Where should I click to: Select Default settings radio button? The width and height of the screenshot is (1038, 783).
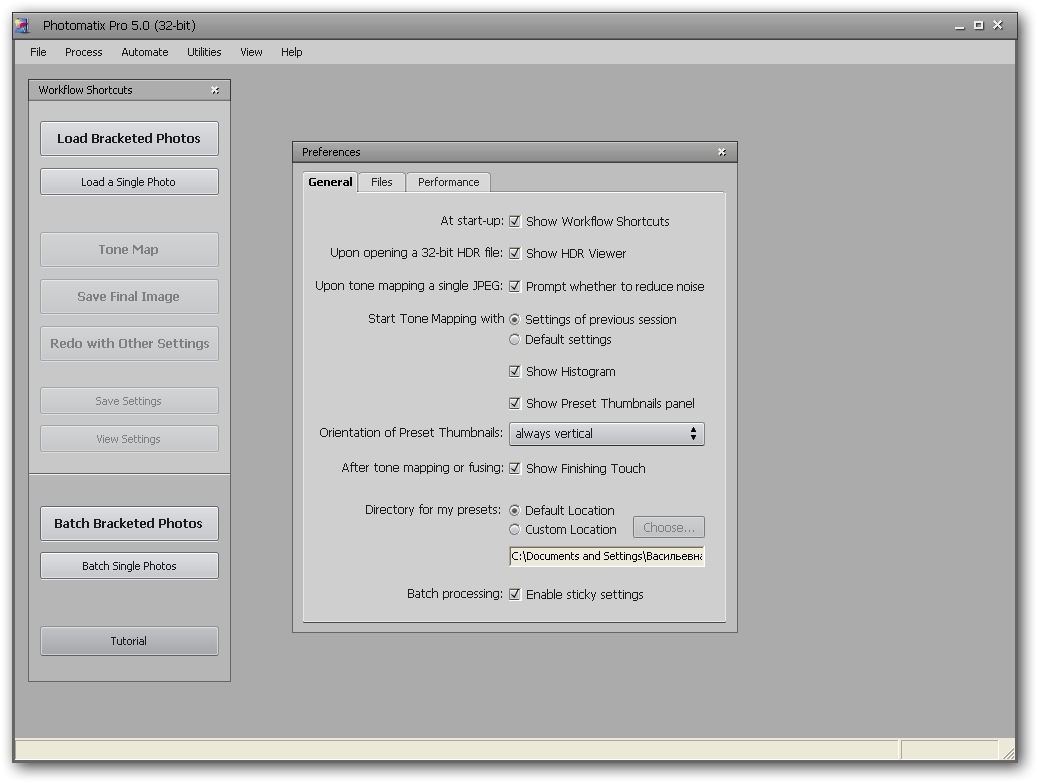click(x=514, y=340)
